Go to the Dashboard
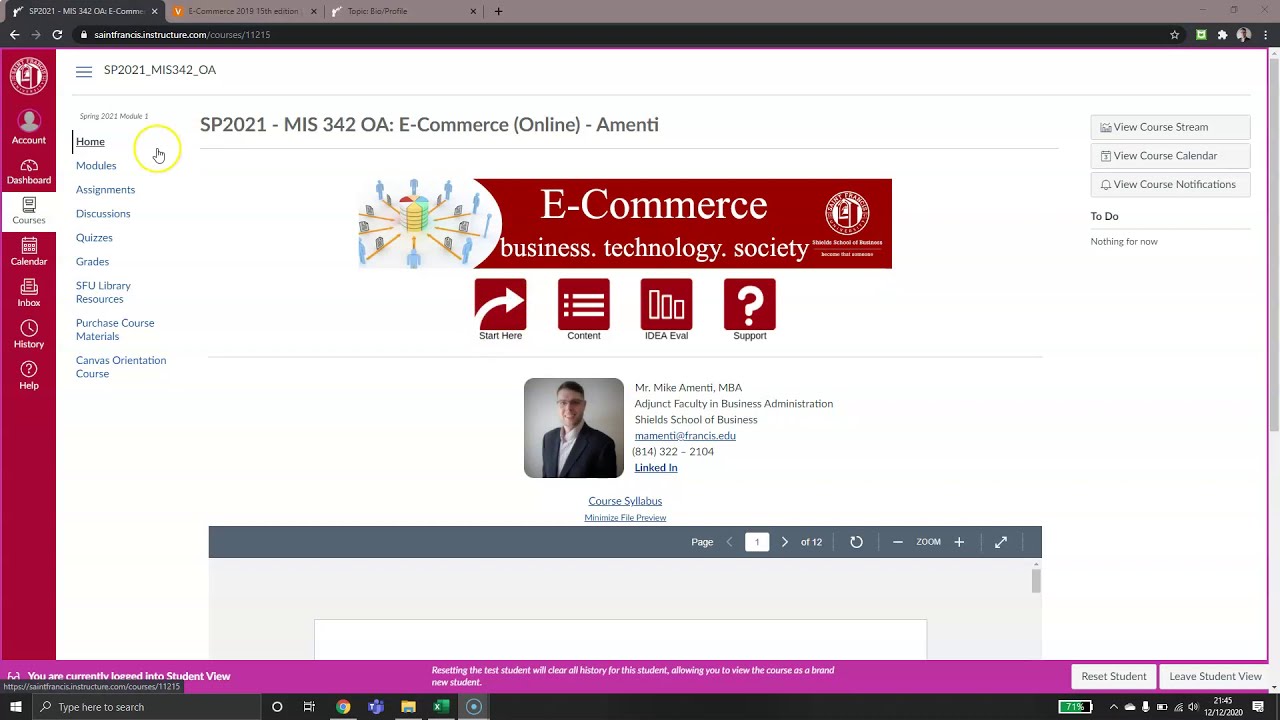1280x720 pixels. [28, 171]
